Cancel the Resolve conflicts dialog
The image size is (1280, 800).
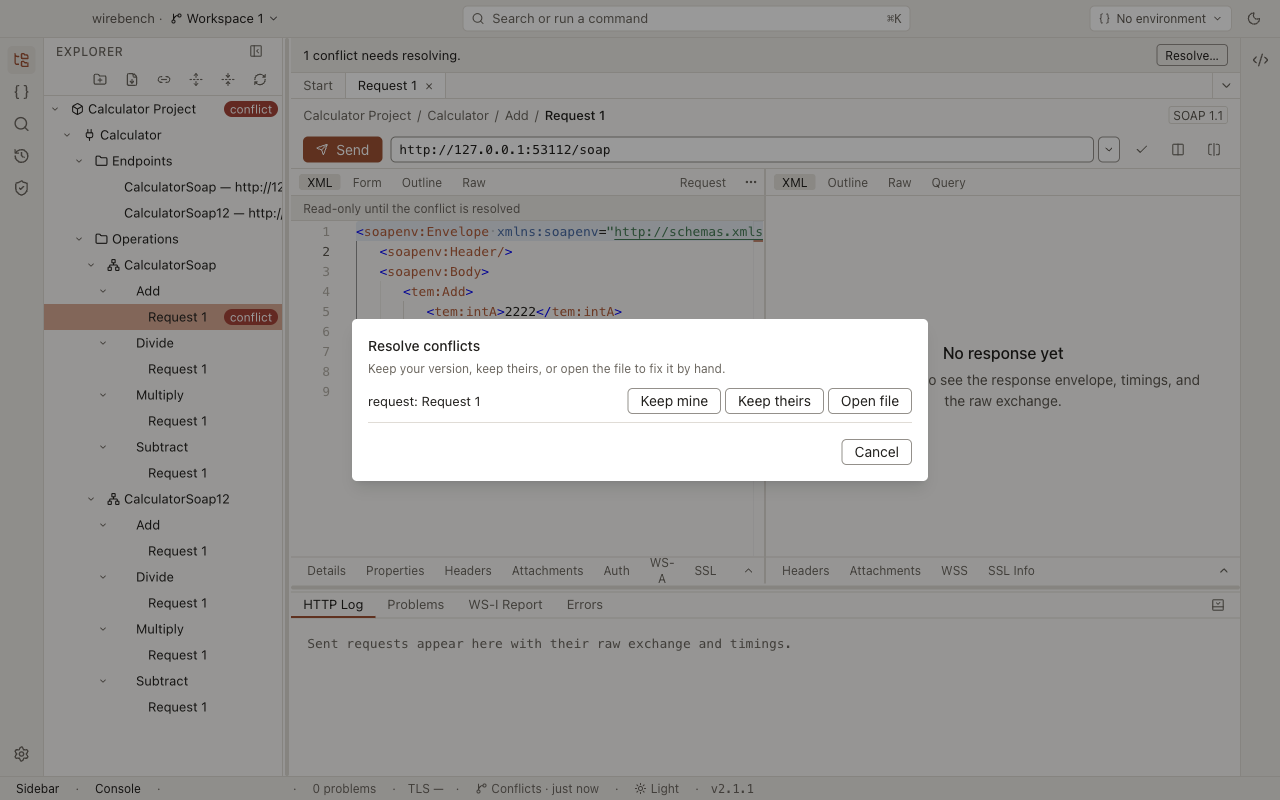point(877,452)
